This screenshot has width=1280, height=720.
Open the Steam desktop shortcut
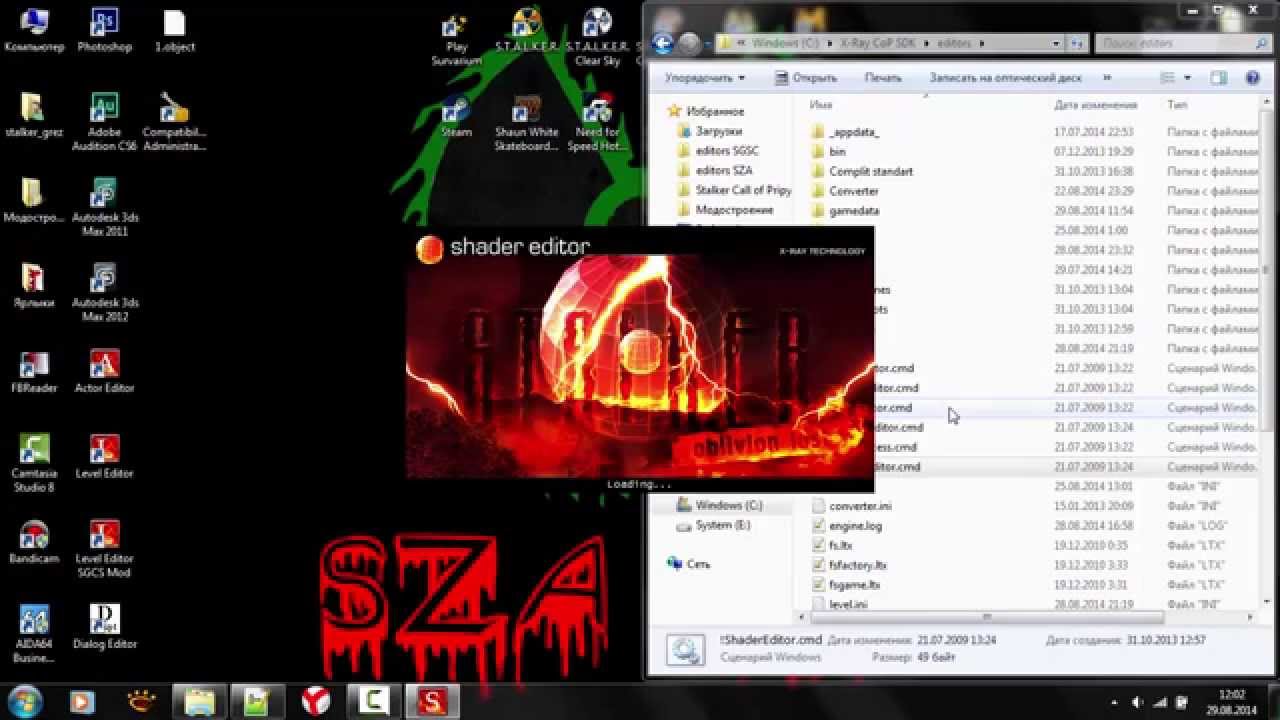456,115
